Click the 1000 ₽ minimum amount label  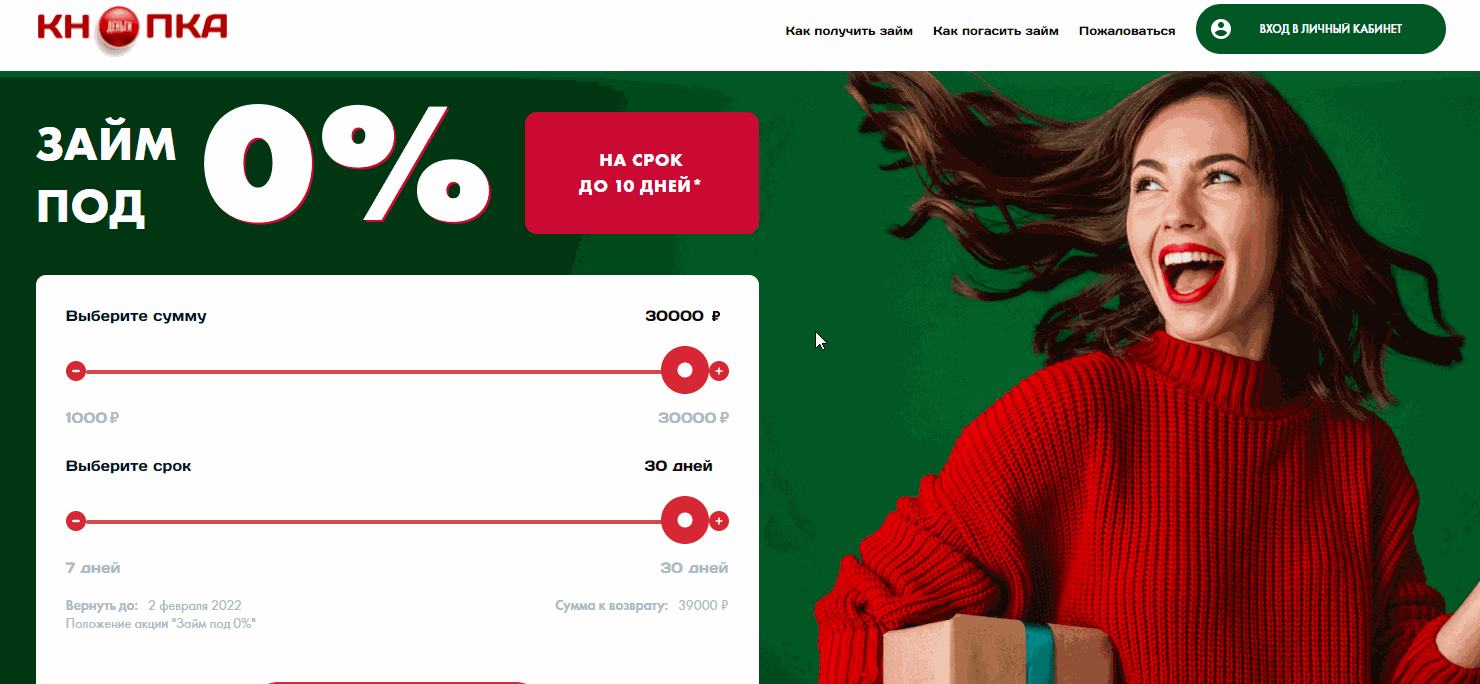pyautogui.click(x=92, y=418)
